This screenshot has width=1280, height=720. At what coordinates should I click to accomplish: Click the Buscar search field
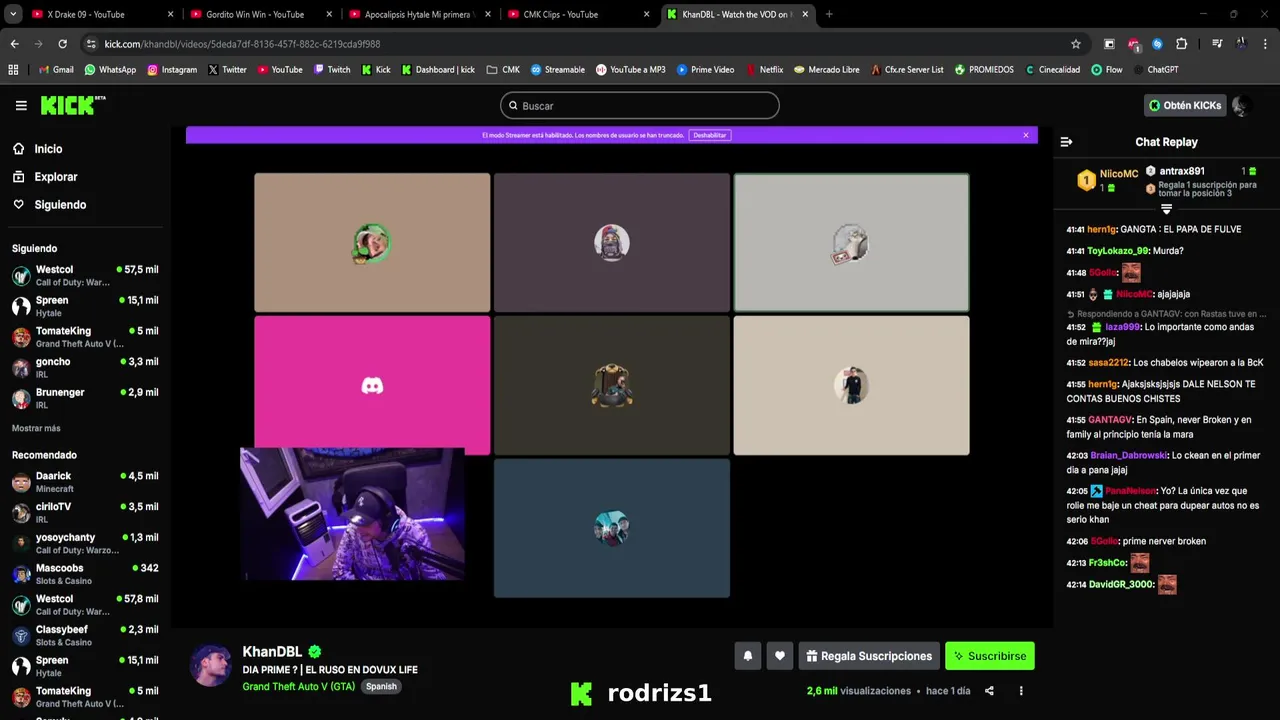click(x=640, y=105)
